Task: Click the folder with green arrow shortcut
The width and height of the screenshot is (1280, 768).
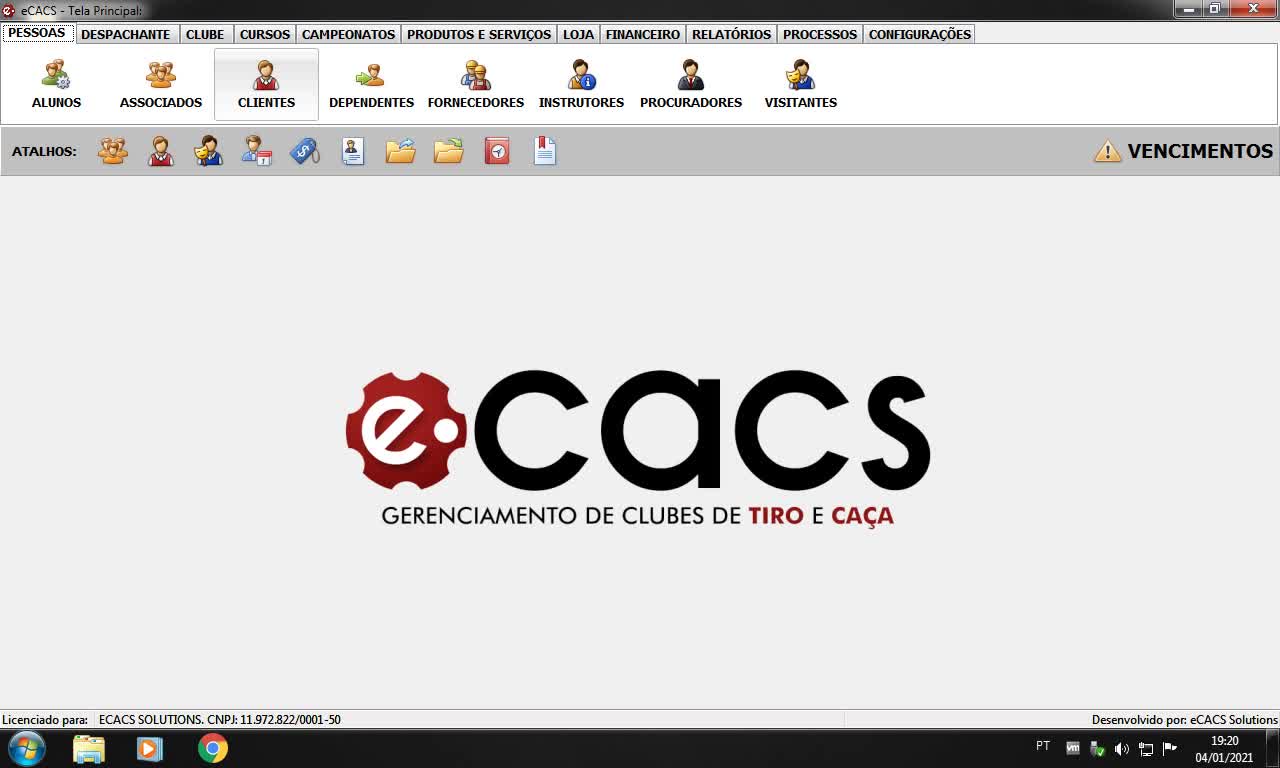Action: click(449, 151)
